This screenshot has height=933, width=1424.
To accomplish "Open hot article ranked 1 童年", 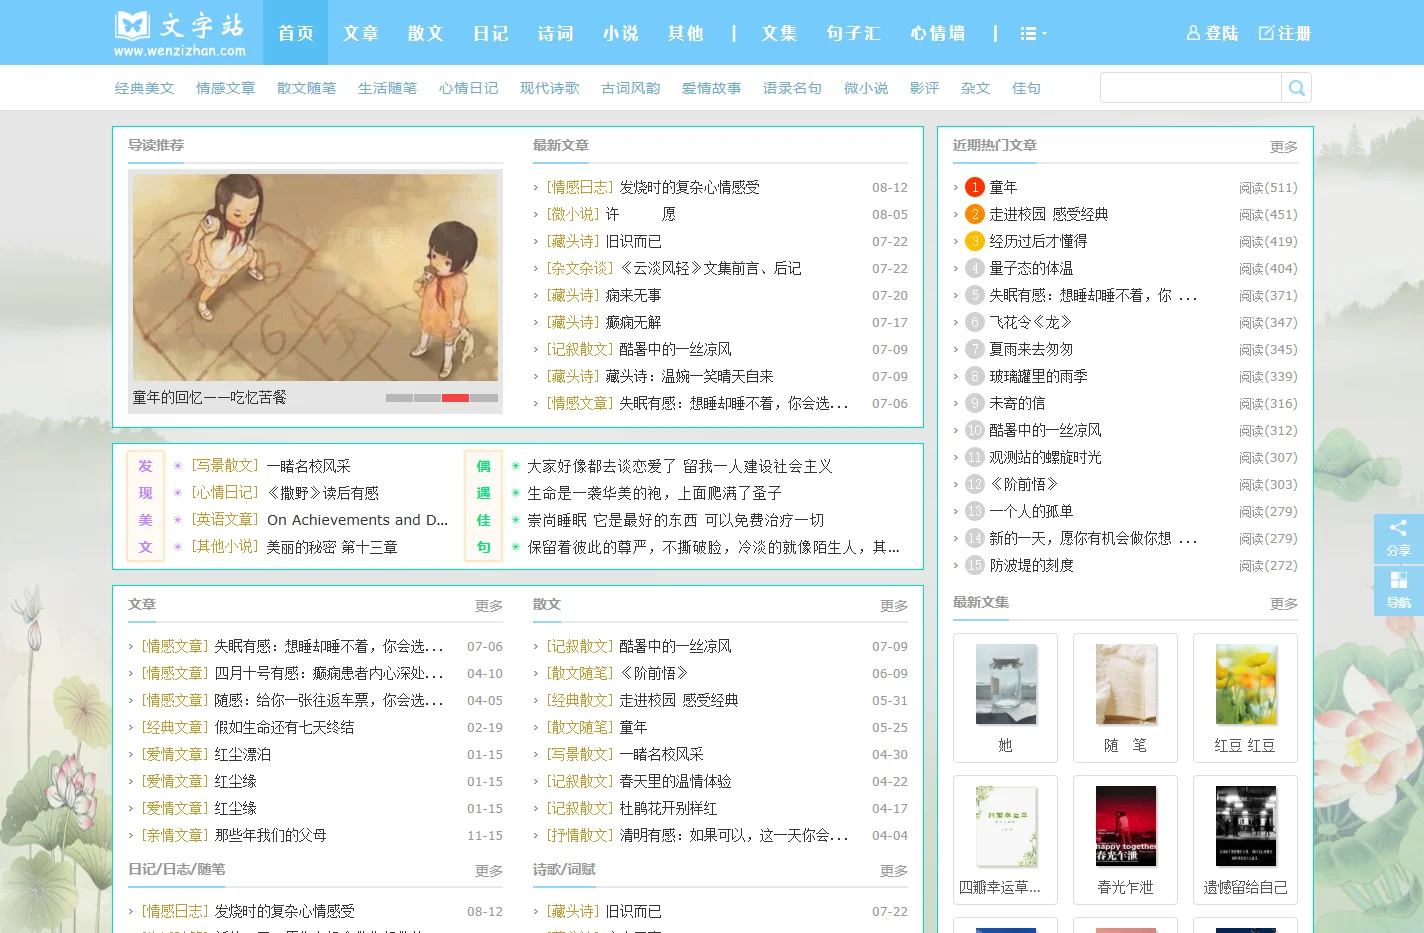I will (1003, 187).
